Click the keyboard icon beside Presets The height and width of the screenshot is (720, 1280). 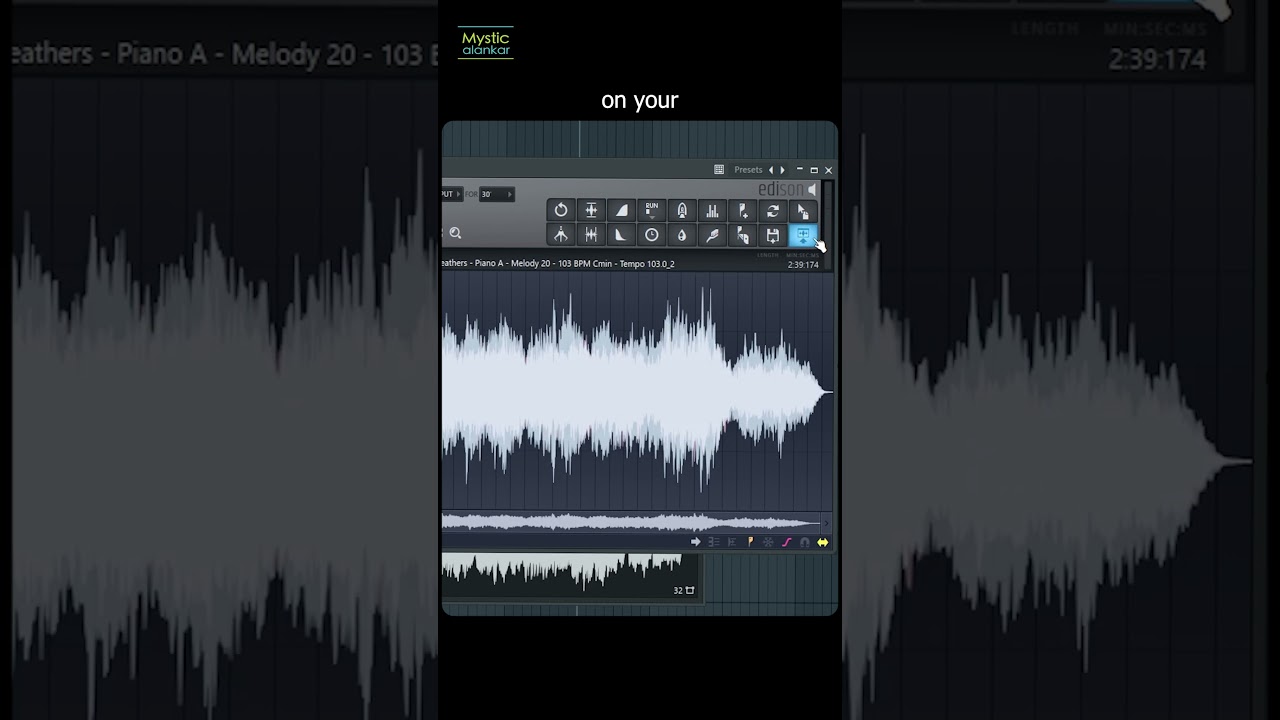pos(719,170)
